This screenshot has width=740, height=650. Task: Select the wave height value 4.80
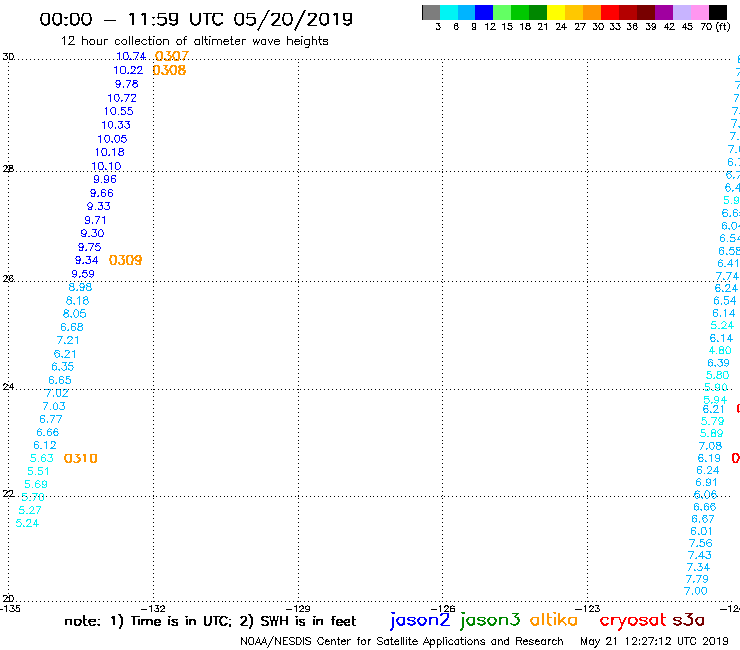click(x=720, y=350)
